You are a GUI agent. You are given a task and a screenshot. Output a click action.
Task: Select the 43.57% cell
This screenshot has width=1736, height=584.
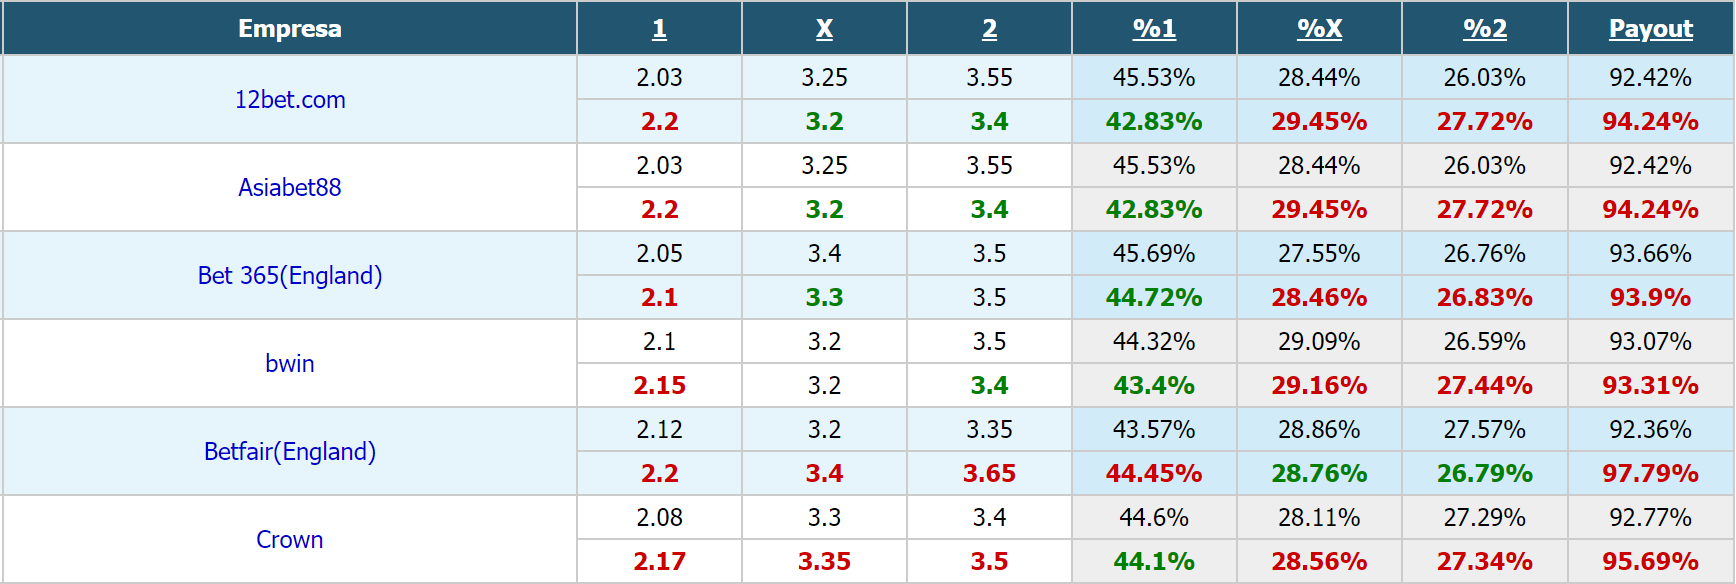click(1154, 430)
